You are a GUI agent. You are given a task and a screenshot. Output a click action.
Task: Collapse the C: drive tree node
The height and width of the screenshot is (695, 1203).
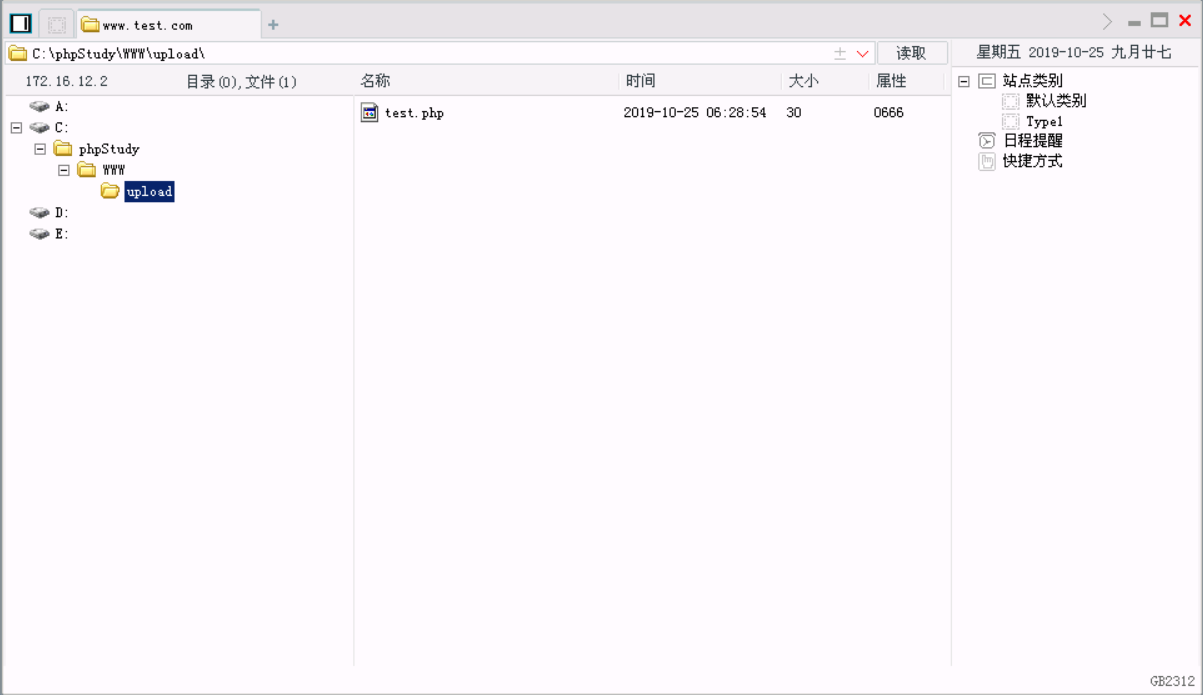tap(14, 127)
